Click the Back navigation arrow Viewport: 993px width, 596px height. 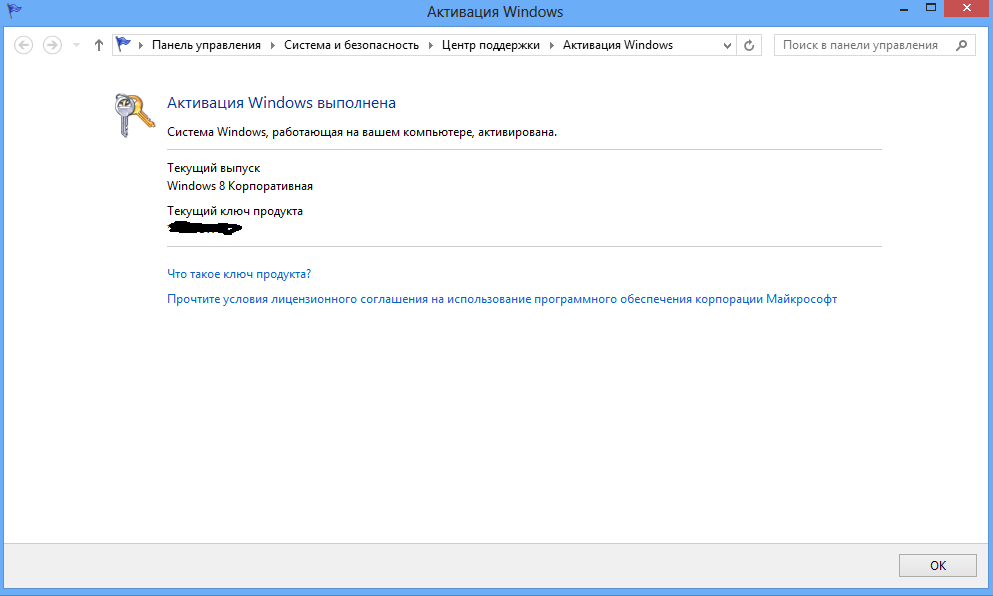coord(23,45)
